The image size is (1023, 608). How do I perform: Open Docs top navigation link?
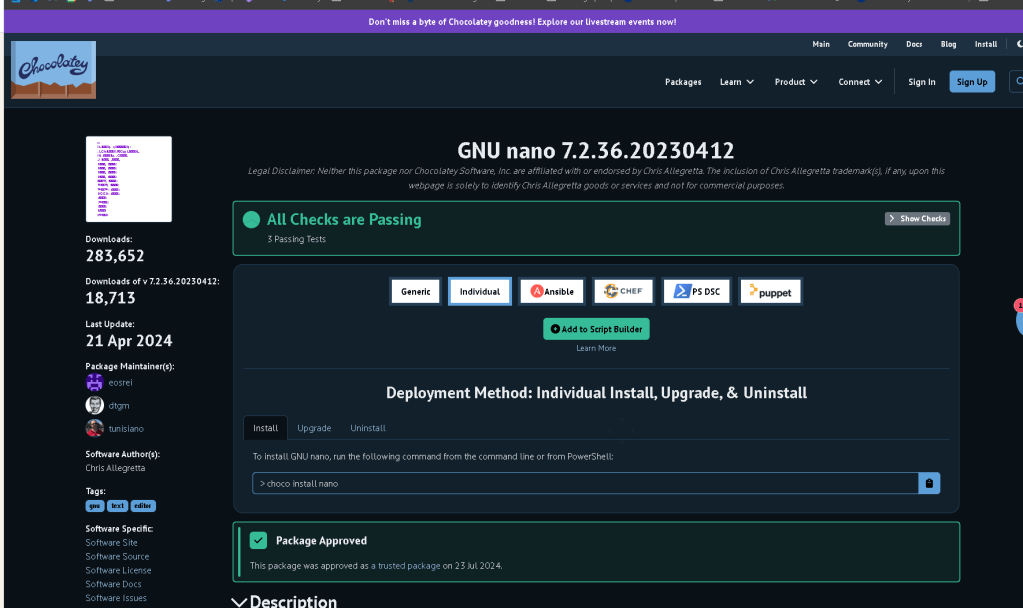pyautogui.click(x=914, y=44)
